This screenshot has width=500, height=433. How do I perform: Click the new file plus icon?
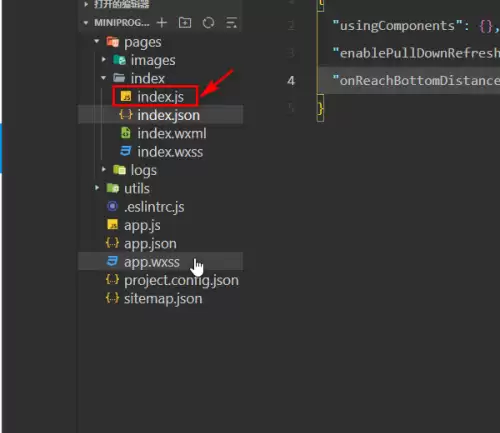tap(162, 23)
